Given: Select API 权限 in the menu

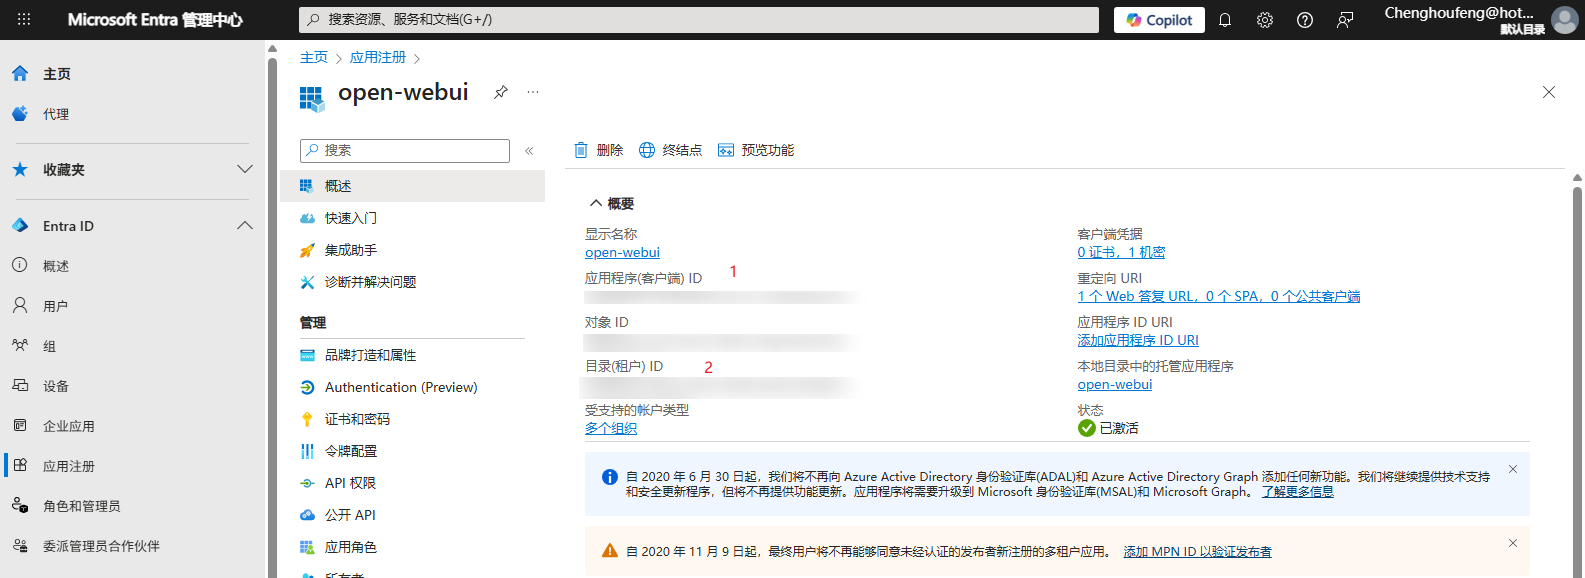Looking at the screenshot, I should pyautogui.click(x=350, y=483).
